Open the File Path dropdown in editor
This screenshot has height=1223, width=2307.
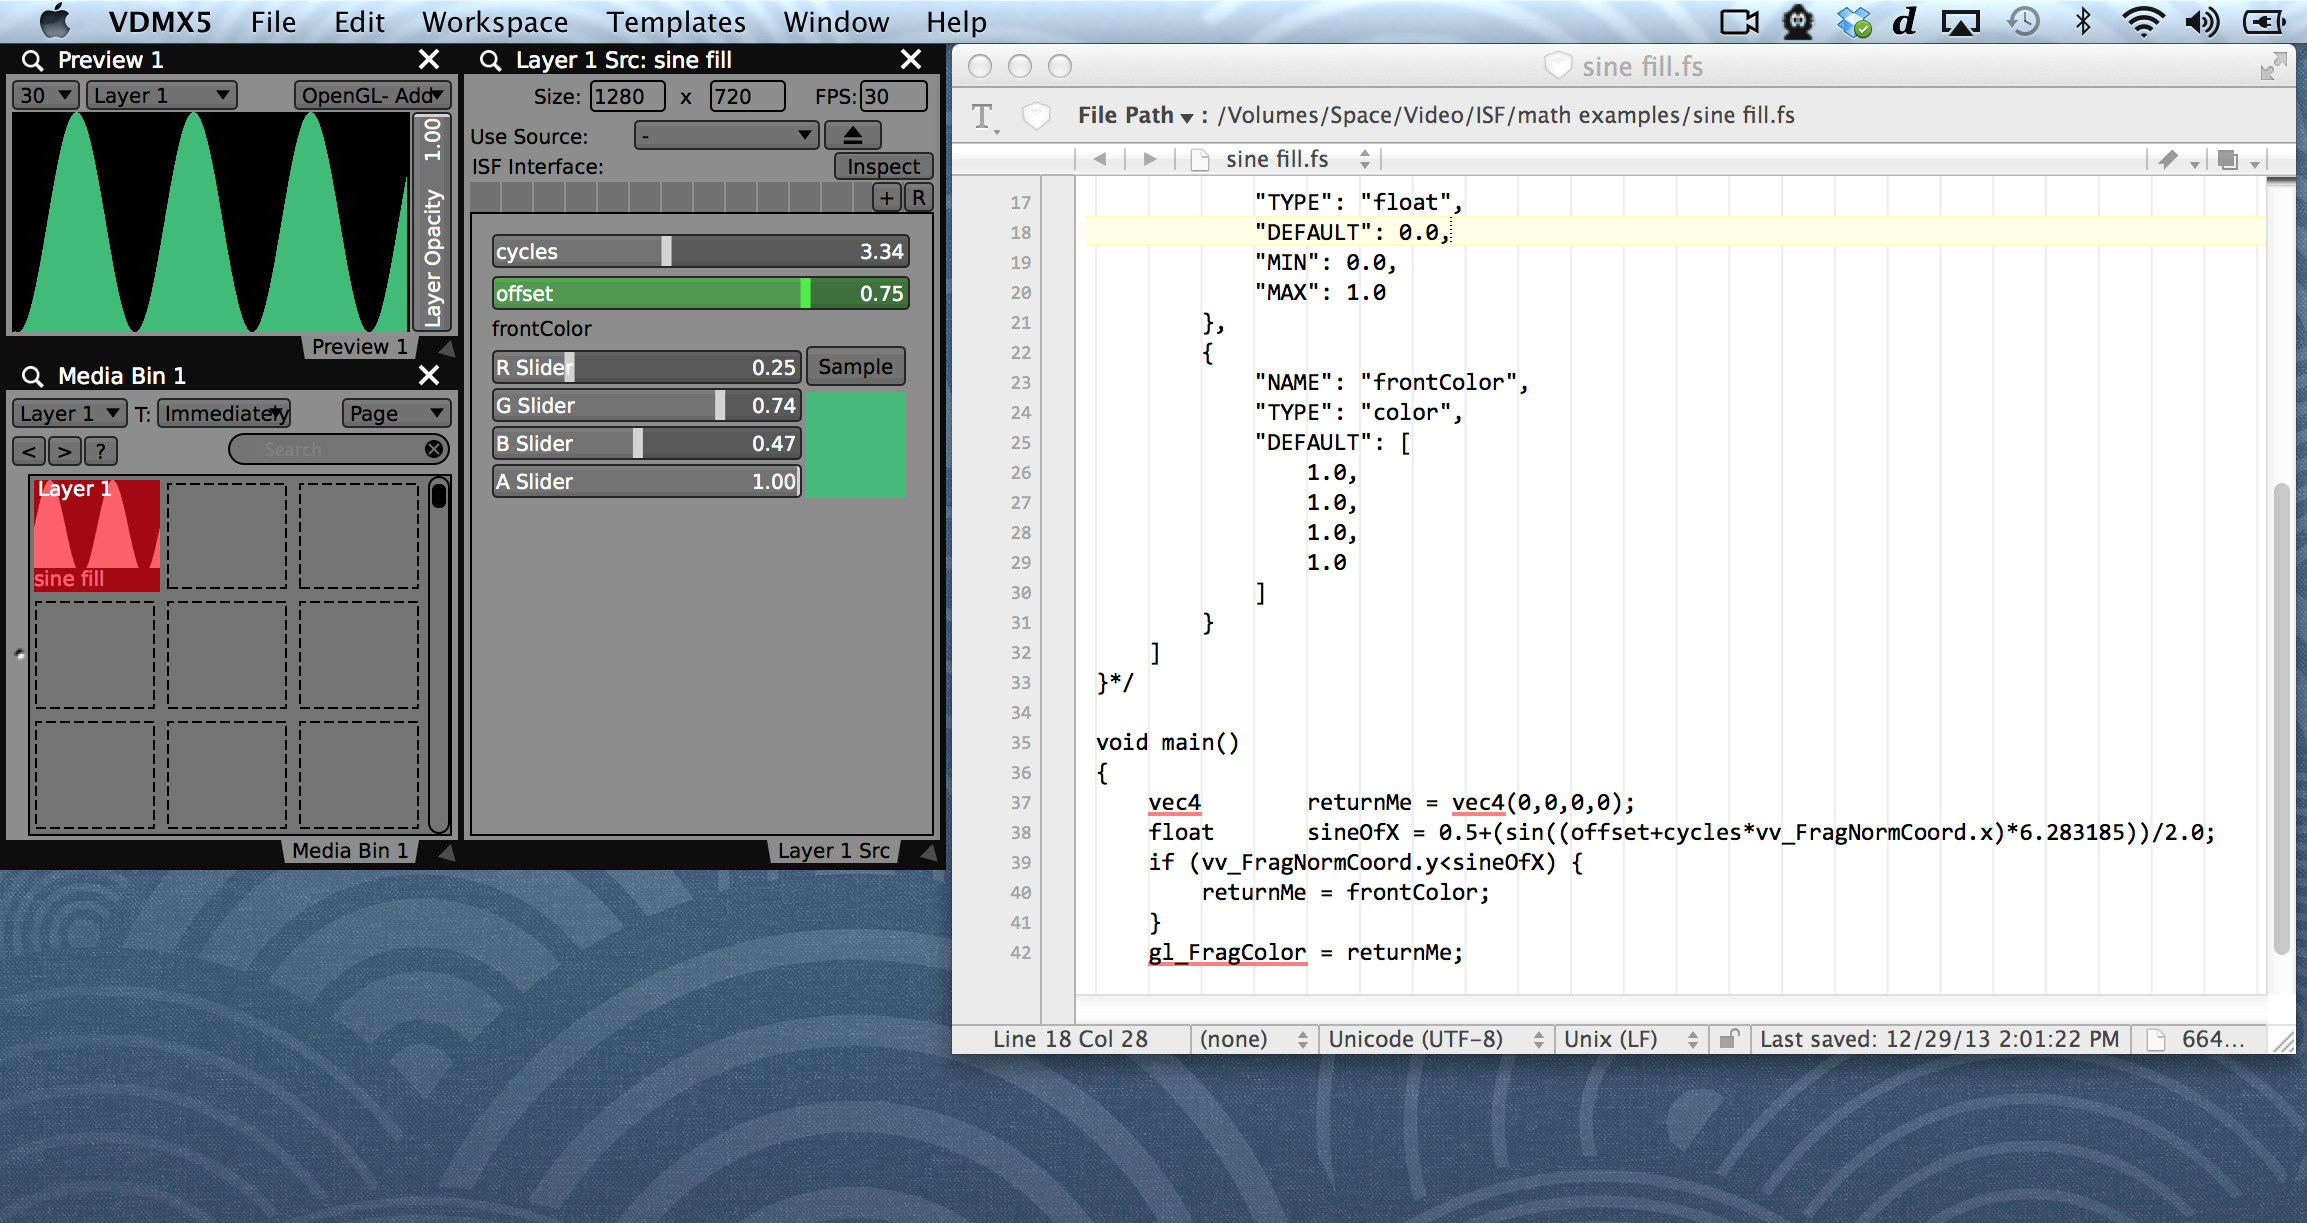point(1136,115)
